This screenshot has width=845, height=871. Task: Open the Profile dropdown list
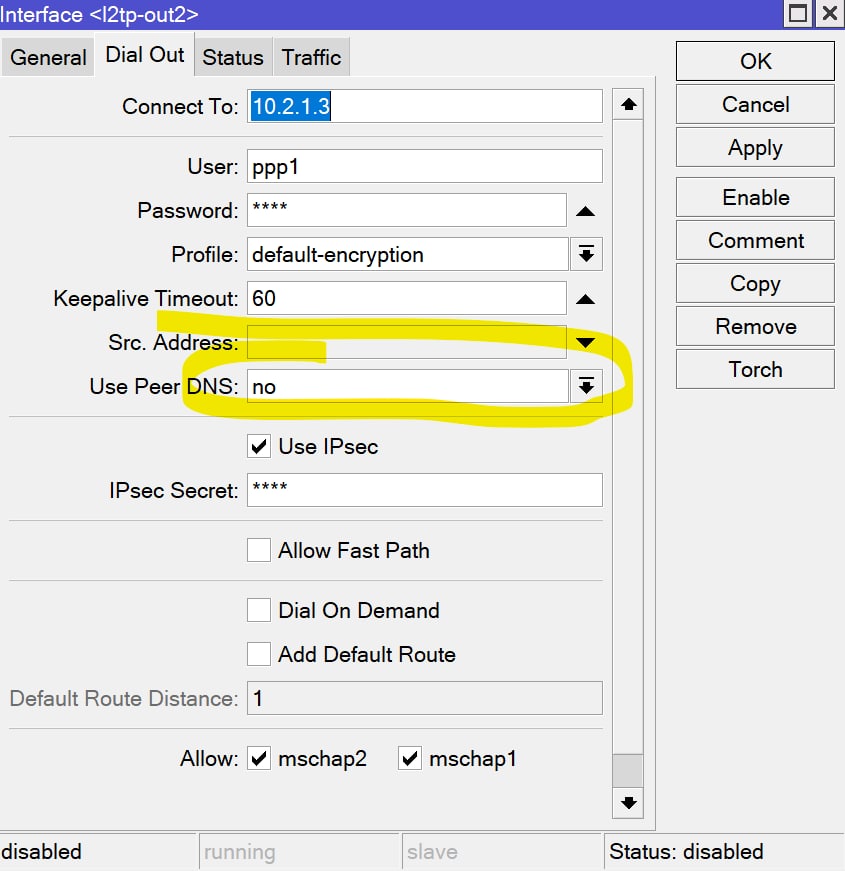pyautogui.click(x=586, y=254)
